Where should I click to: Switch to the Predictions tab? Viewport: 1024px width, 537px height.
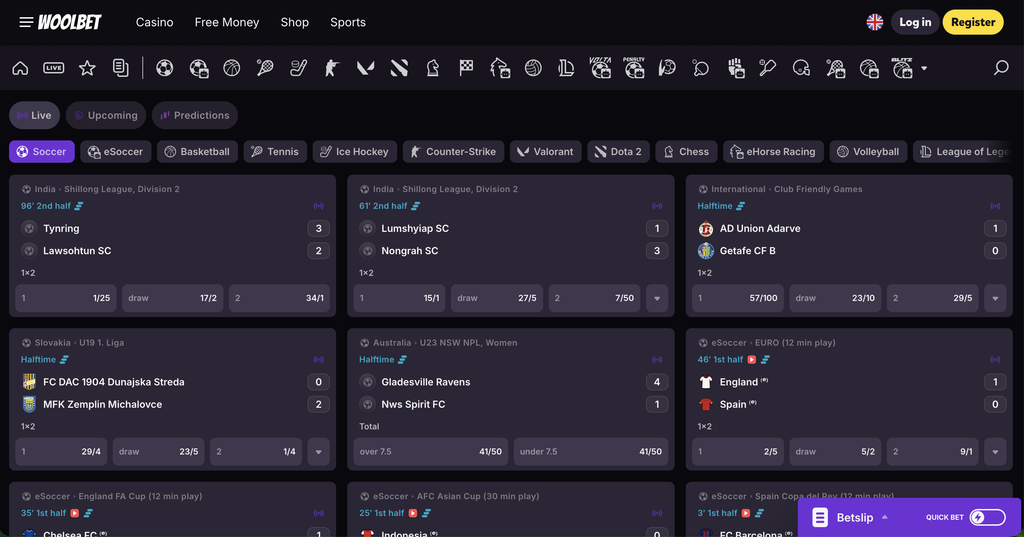pyautogui.click(x=195, y=115)
